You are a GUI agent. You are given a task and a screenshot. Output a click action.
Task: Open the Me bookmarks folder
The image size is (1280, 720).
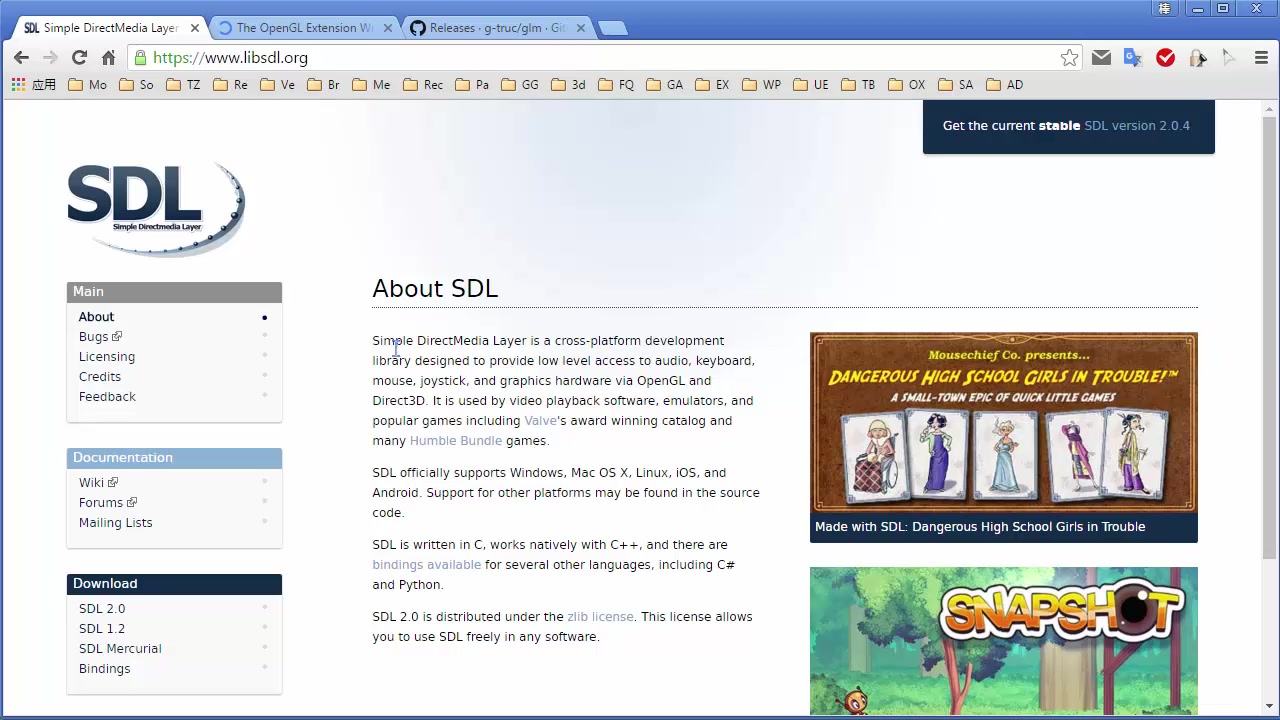[370, 85]
